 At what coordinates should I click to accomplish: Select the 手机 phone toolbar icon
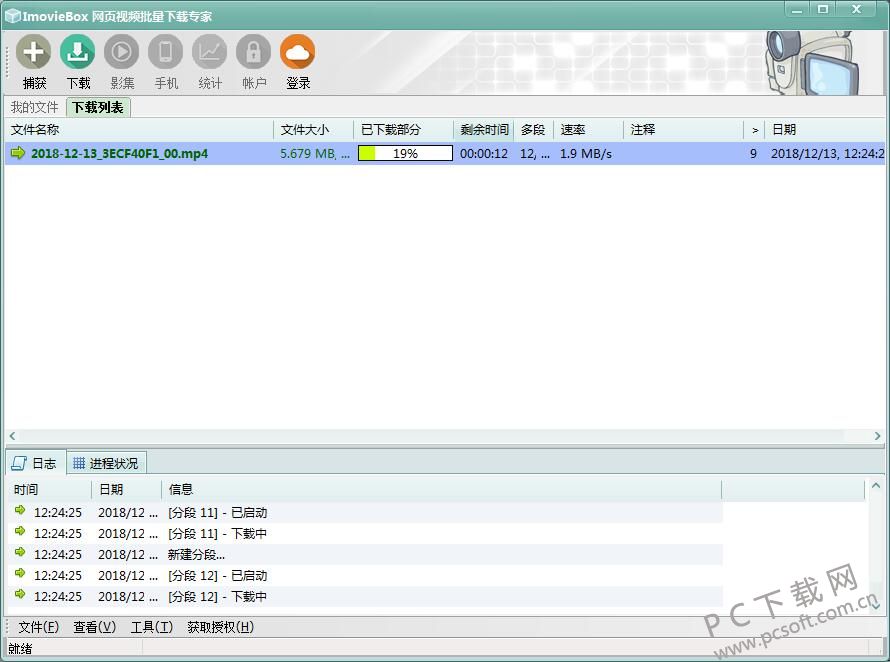point(166,52)
